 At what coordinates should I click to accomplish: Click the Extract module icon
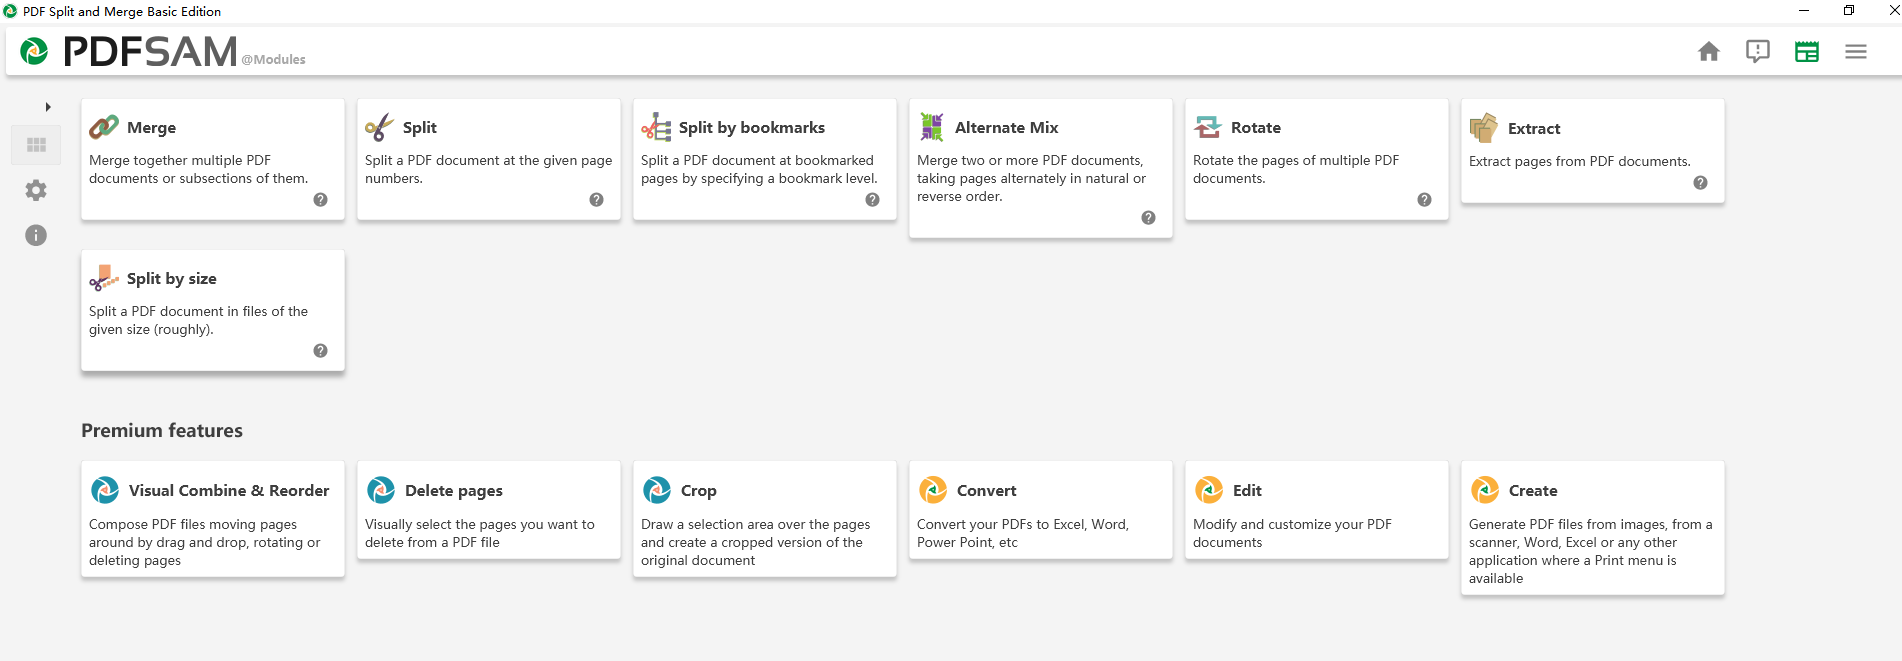click(1484, 128)
